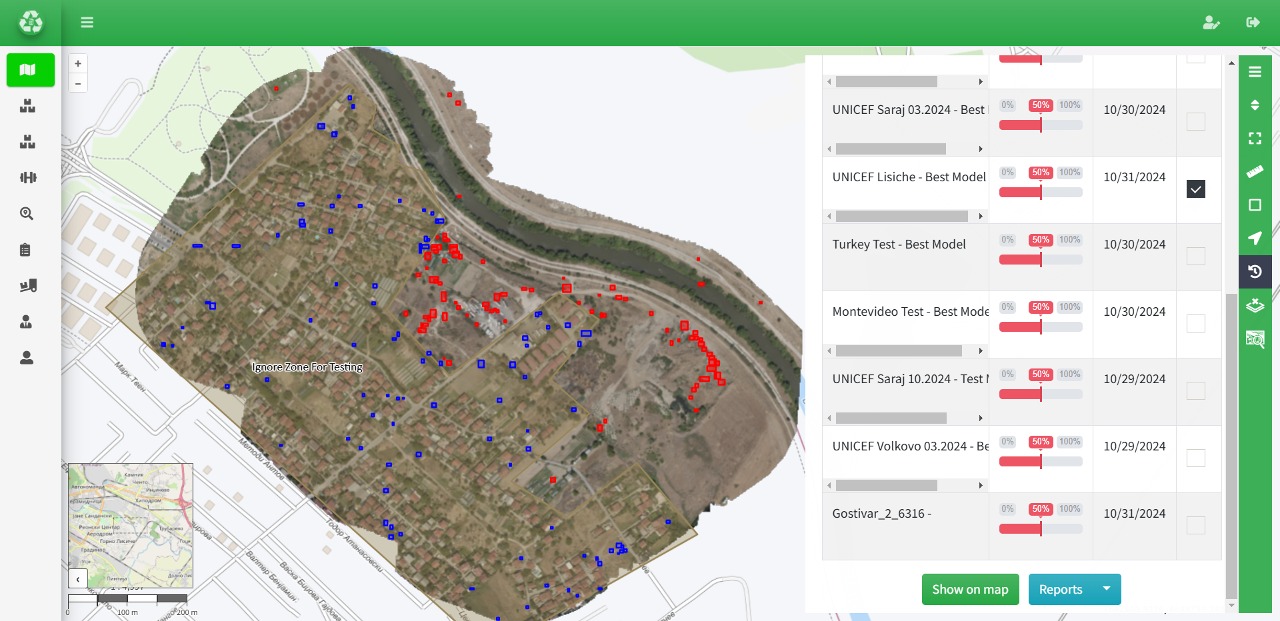Click the Lisiche row horizontal scrollbar thumb
The width and height of the screenshot is (1280, 621).
[x=902, y=216]
